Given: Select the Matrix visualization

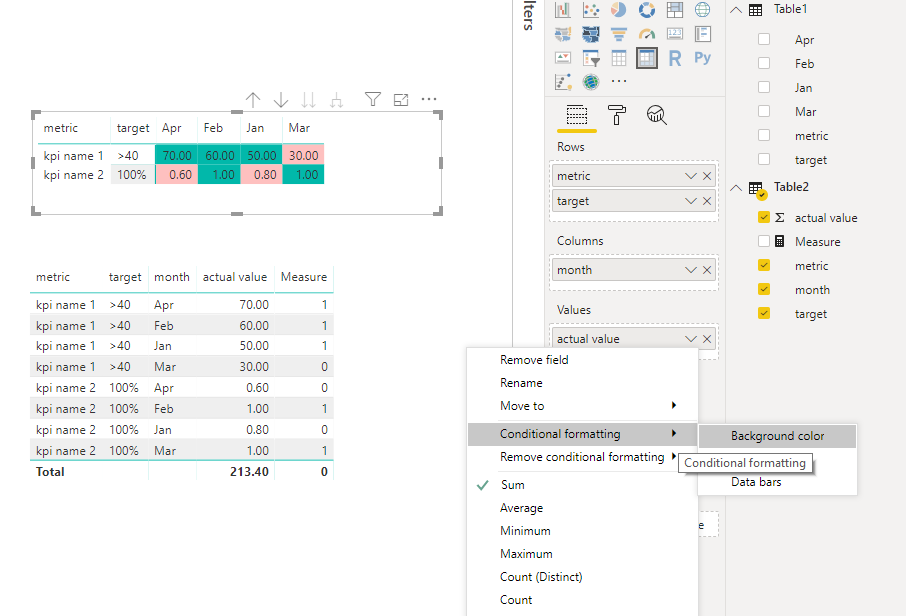Looking at the screenshot, I should pyautogui.click(x=647, y=58).
